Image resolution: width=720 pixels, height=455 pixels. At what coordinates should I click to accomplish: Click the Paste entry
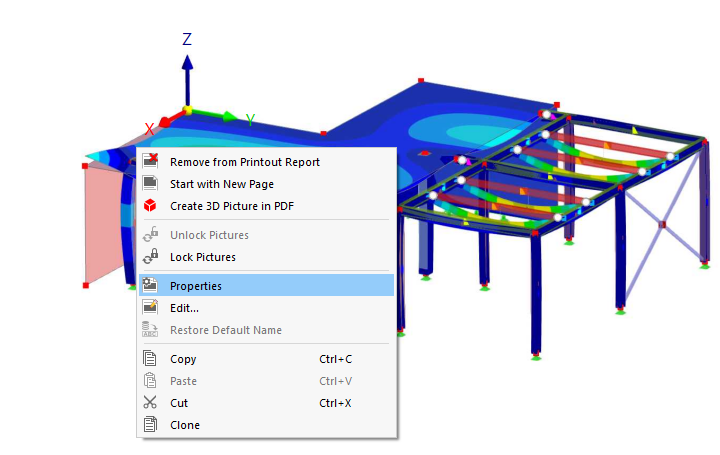(266, 381)
